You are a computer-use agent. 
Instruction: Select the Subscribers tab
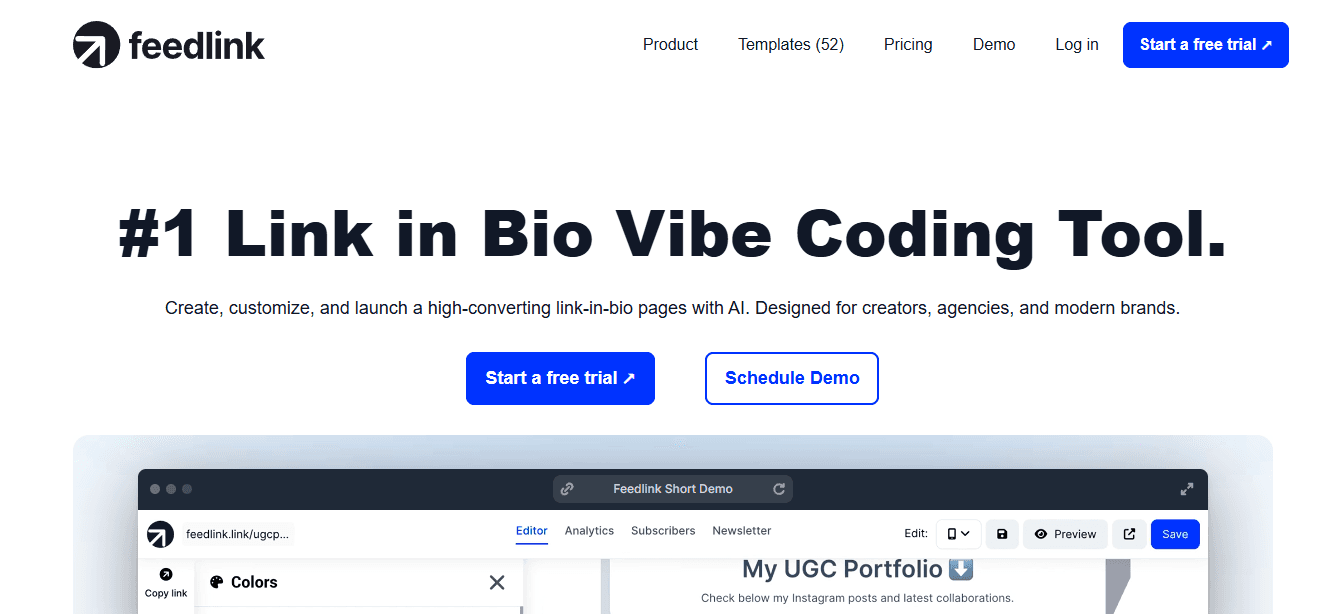coord(663,530)
